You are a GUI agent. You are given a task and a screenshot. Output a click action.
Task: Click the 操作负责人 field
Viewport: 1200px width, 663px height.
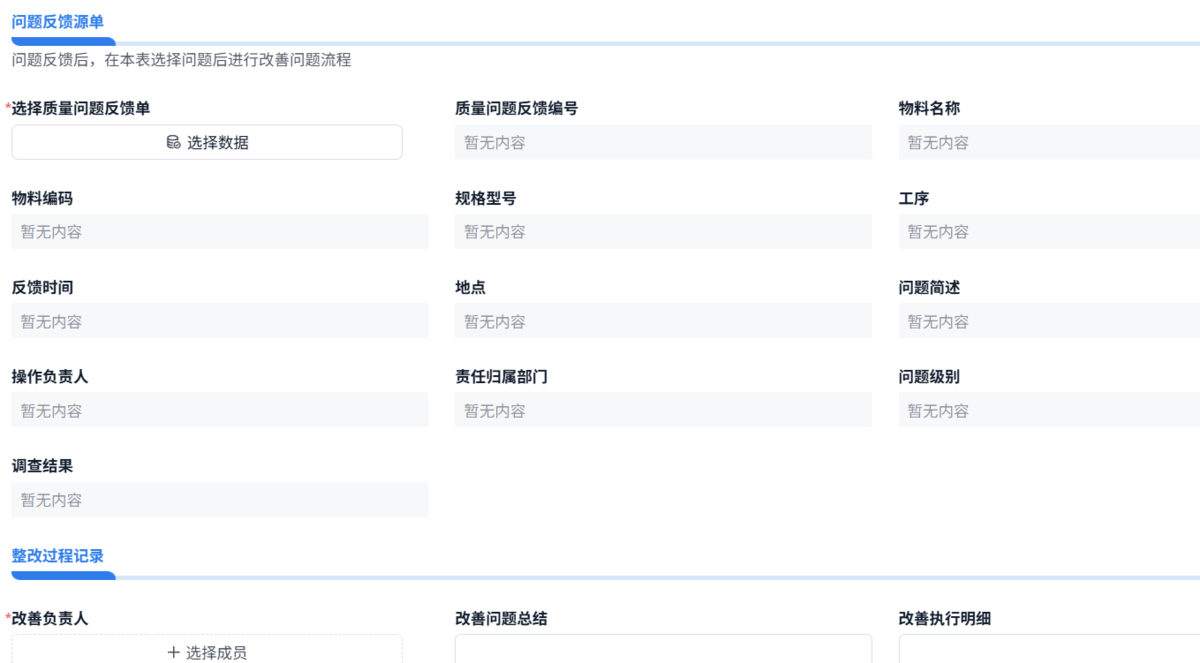tap(219, 410)
